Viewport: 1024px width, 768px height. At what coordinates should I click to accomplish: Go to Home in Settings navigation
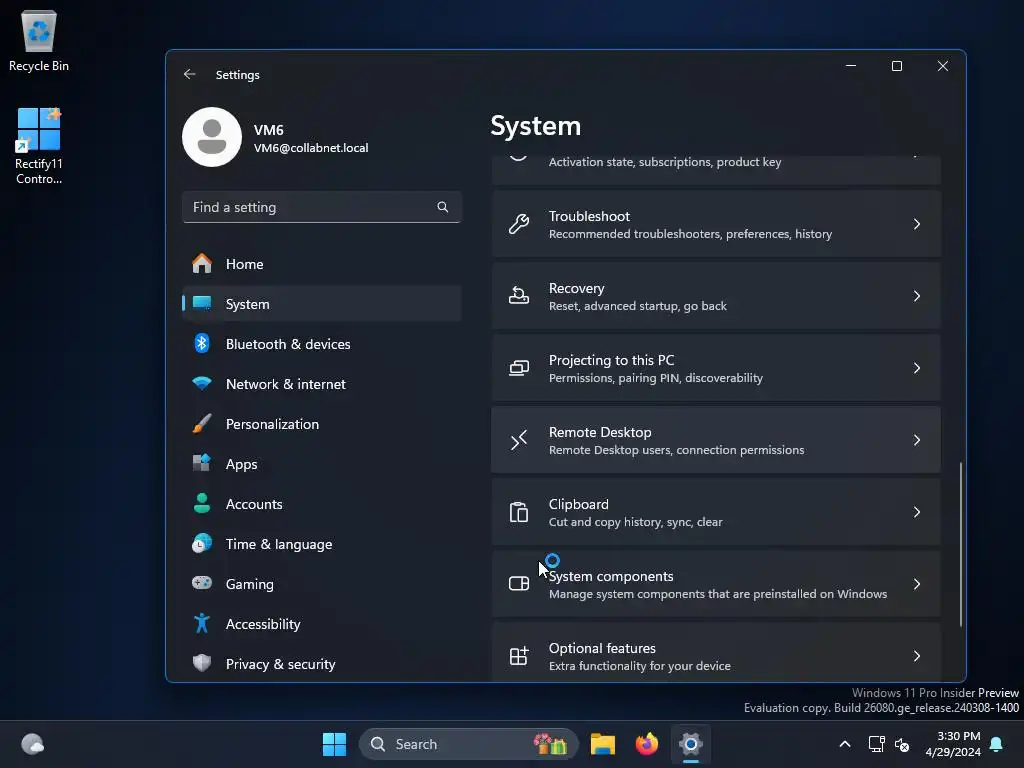[321, 264]
